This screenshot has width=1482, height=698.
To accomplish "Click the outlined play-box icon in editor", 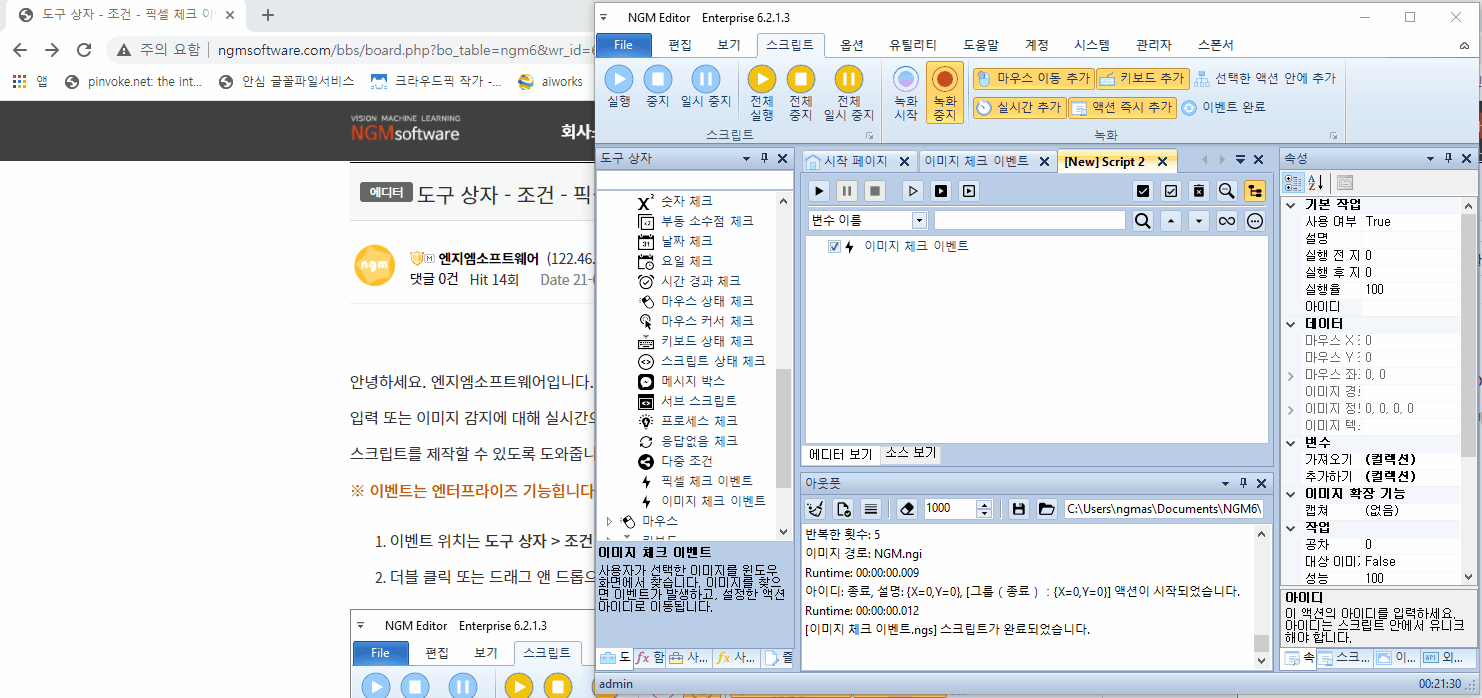I will [x=968, y=190].
